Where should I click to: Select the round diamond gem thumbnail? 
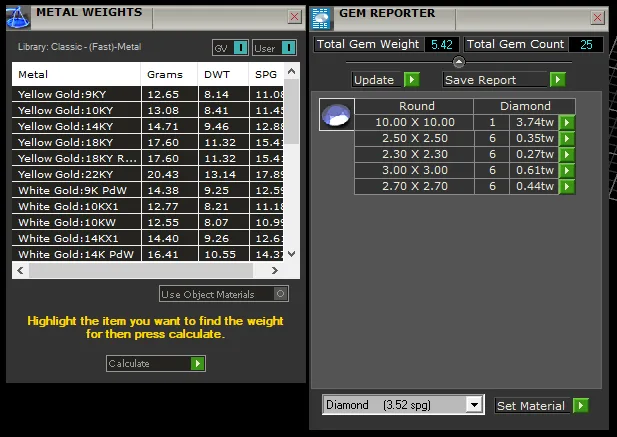(336, 114)
